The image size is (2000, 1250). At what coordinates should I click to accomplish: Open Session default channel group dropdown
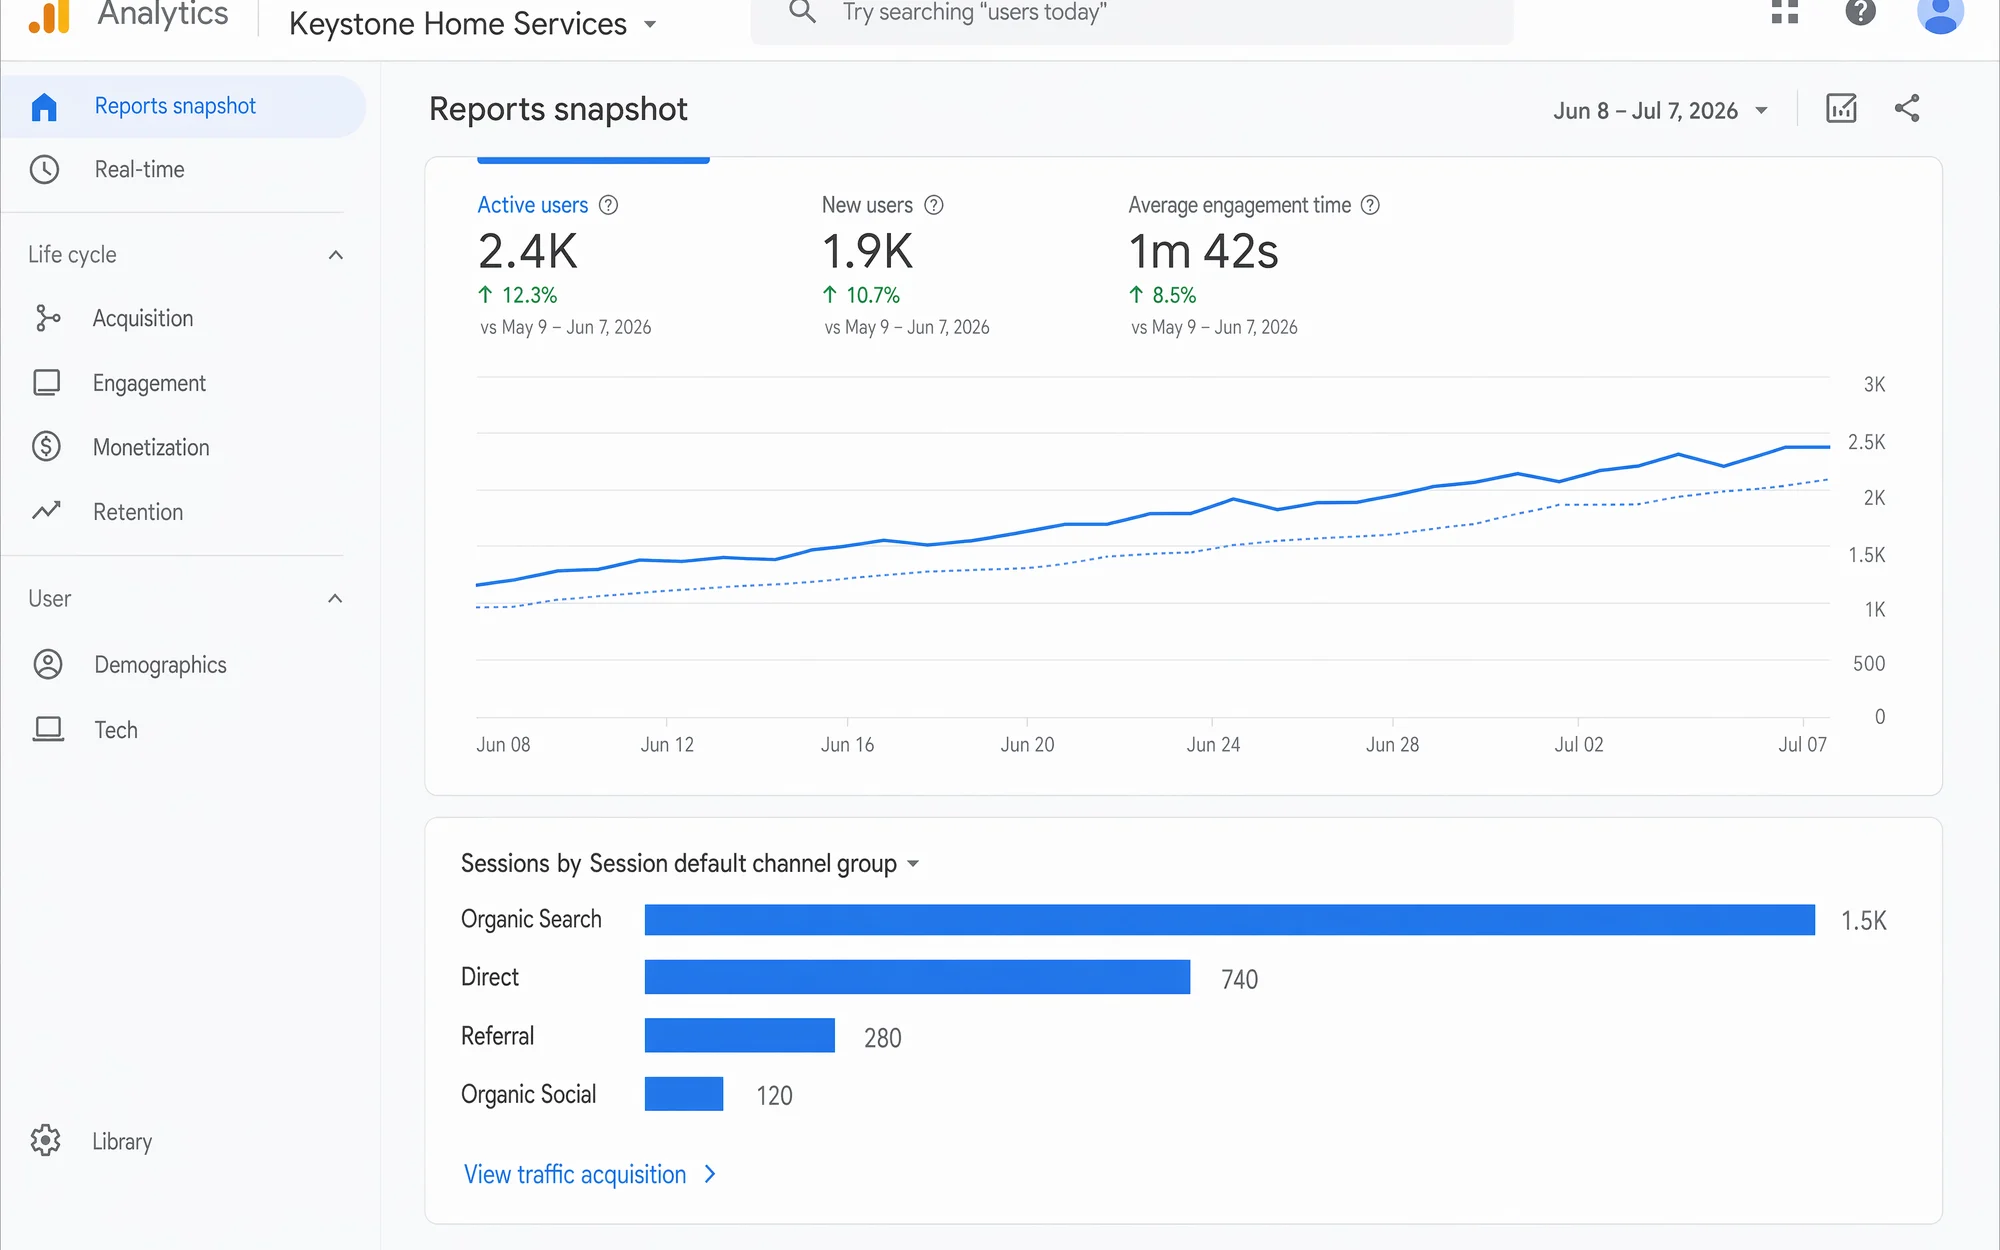(x=754, y=863)
